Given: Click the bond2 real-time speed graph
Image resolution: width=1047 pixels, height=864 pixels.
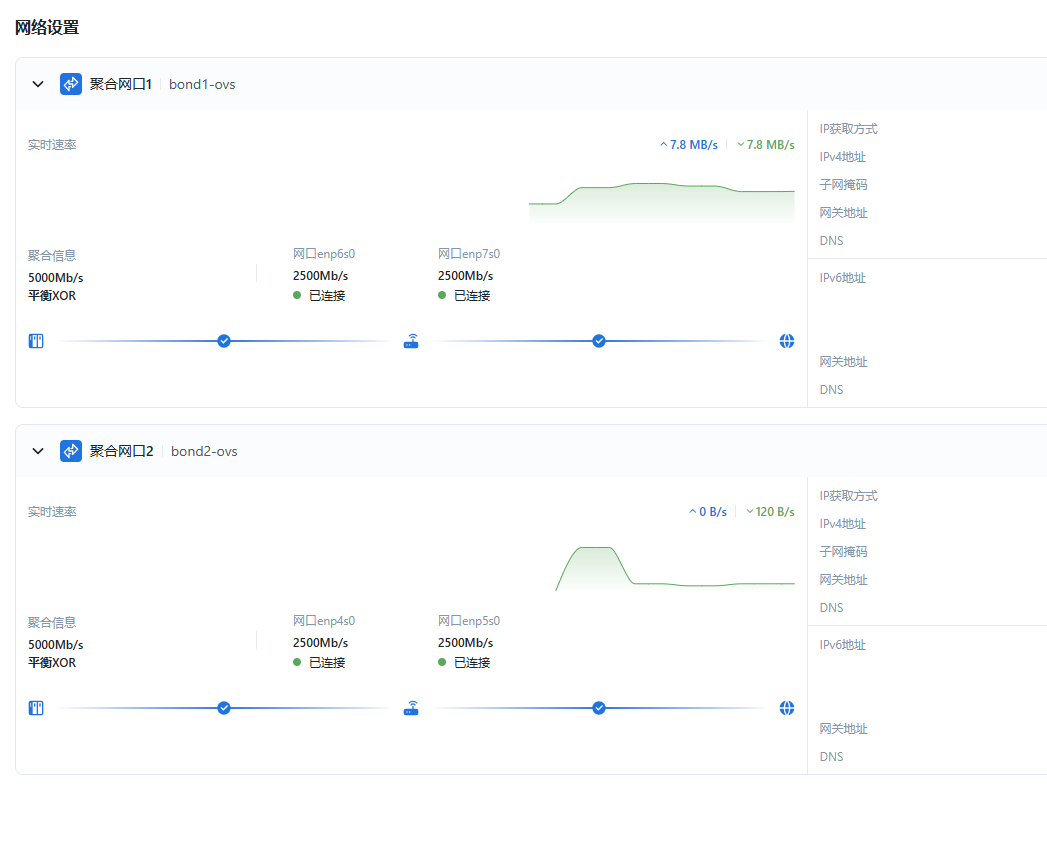Looking at the screenshot, I should tap(675, 569).
